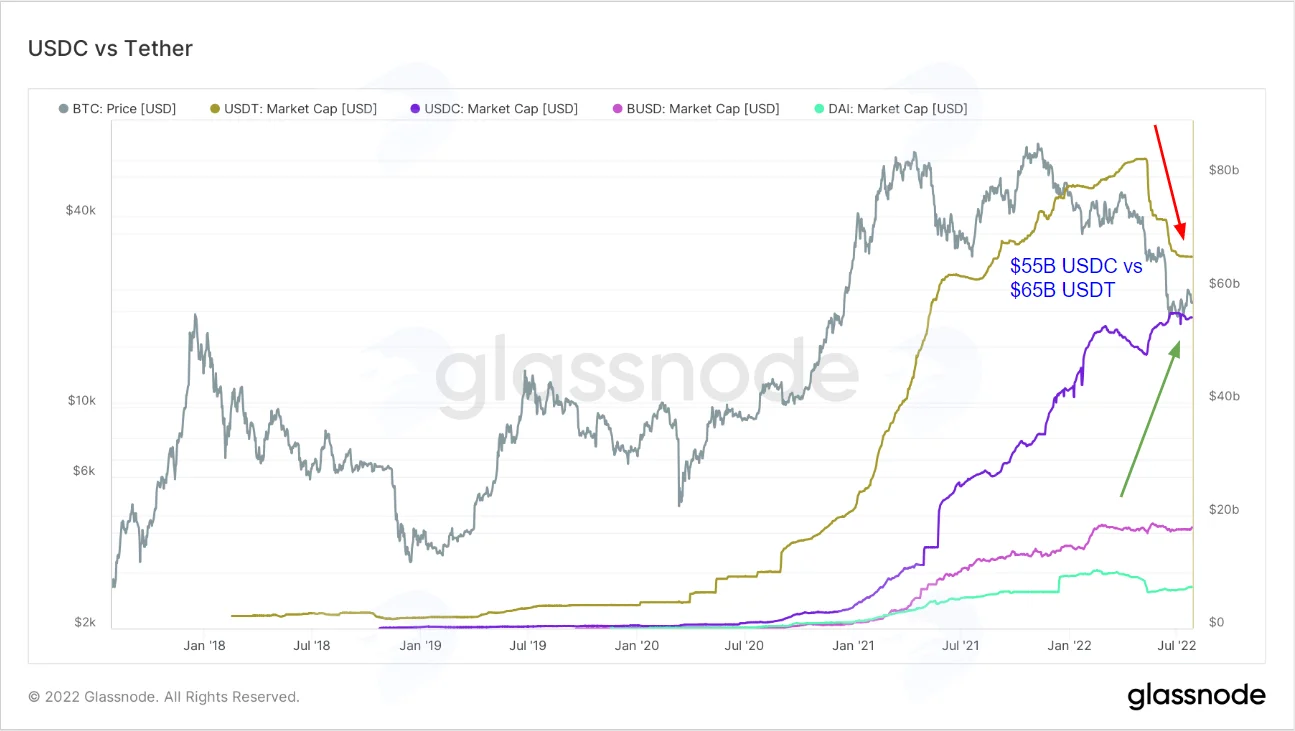Toggle BUSD: Market Cap [USD] series label
The width and height of the screenshot is (1295, 731).
tap(702, 108)
